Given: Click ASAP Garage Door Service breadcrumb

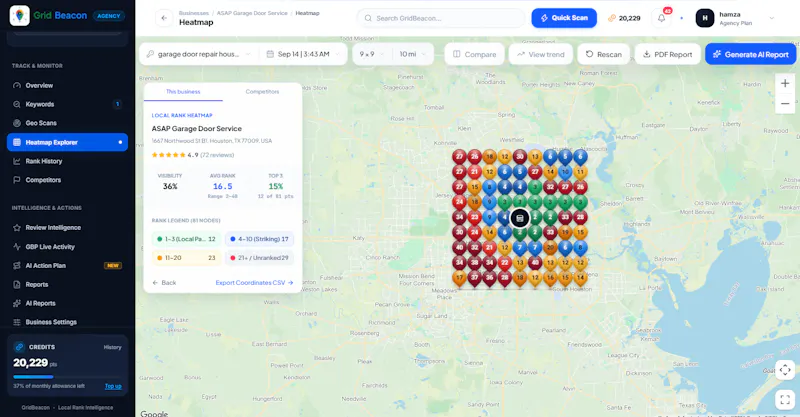Looking at the screenshot, I should pos(252,13).
